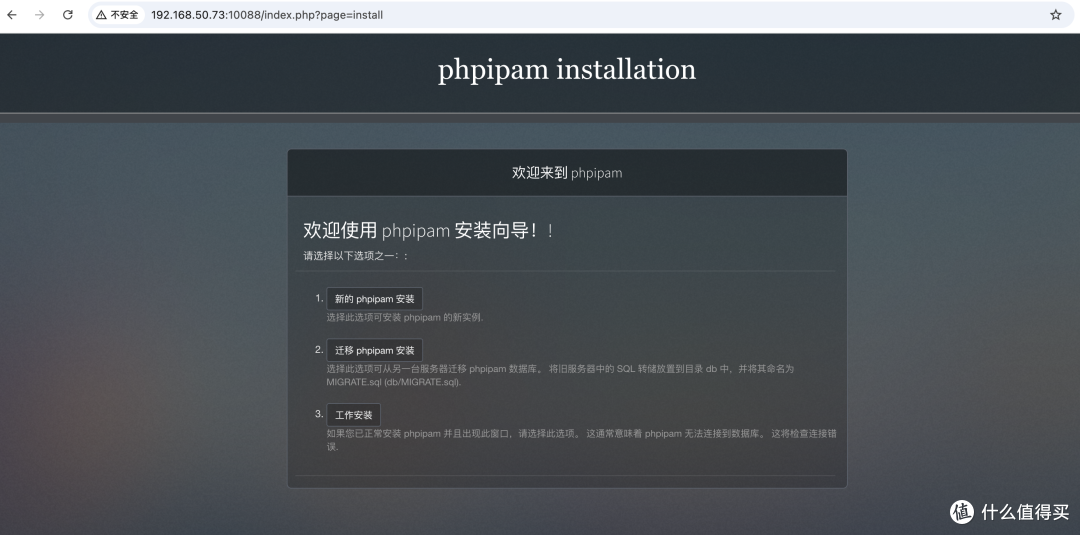Click the browser forward arrow
The width and height of the screenshot is (1080, 535).
point(39,14)
